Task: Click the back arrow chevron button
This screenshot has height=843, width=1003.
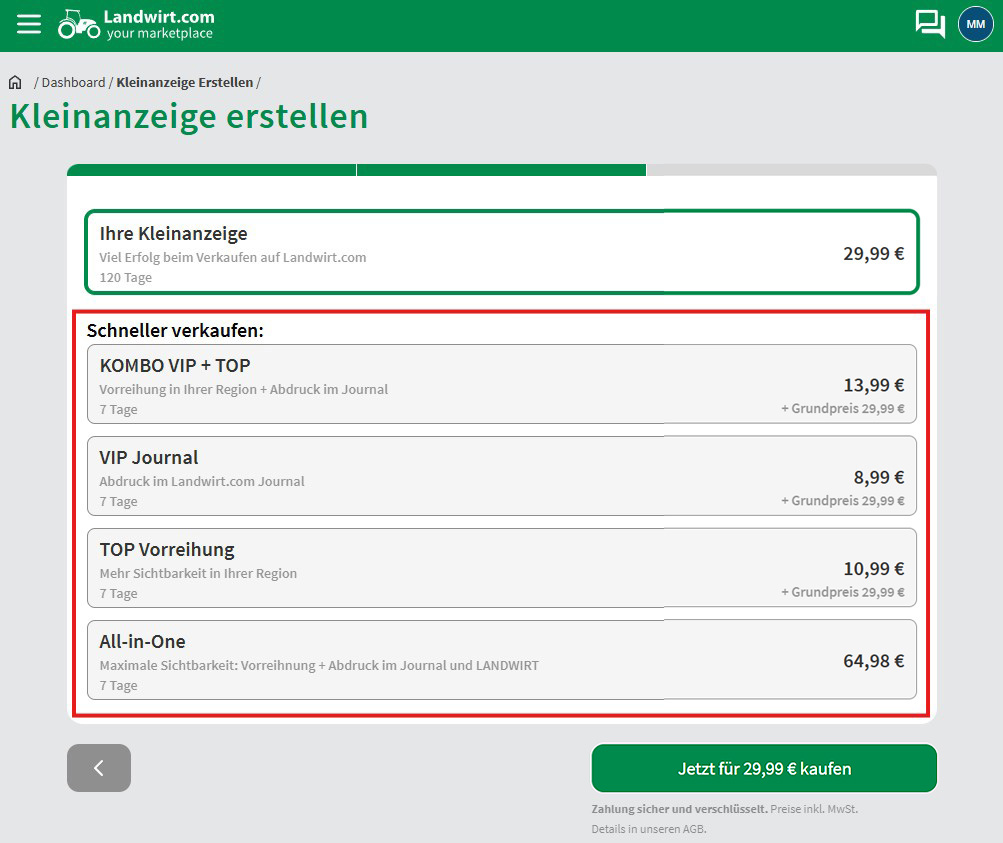Action: click(98, 767)
